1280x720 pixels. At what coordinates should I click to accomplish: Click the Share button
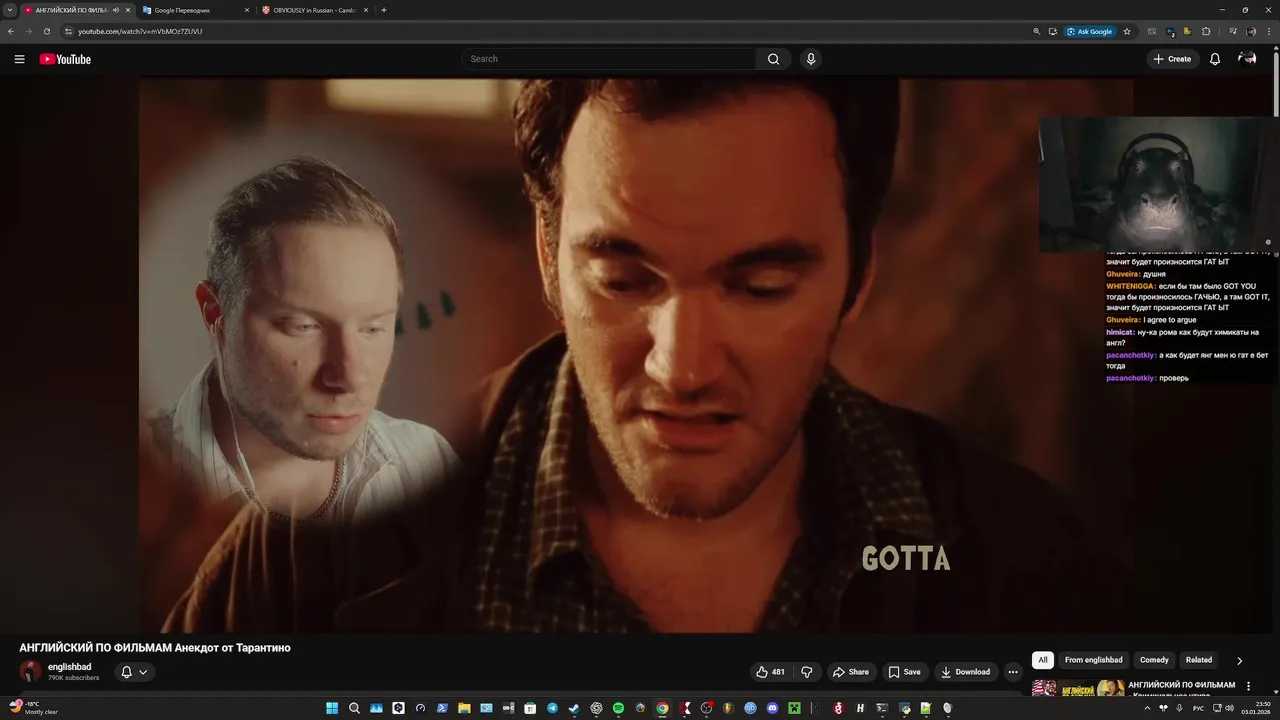coord(851,672)
